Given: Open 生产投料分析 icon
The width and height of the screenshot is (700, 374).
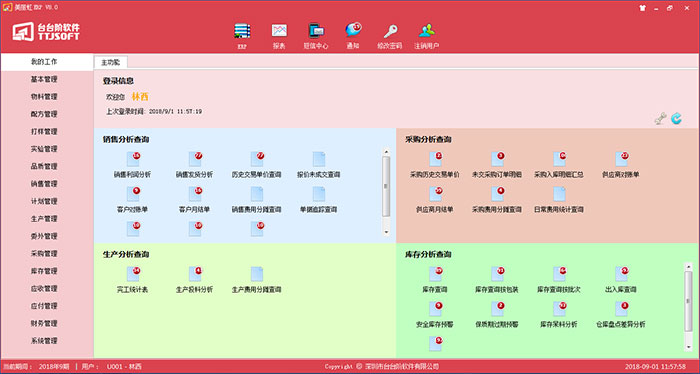Looking at the screenshot, I should [x=195, y=274].
